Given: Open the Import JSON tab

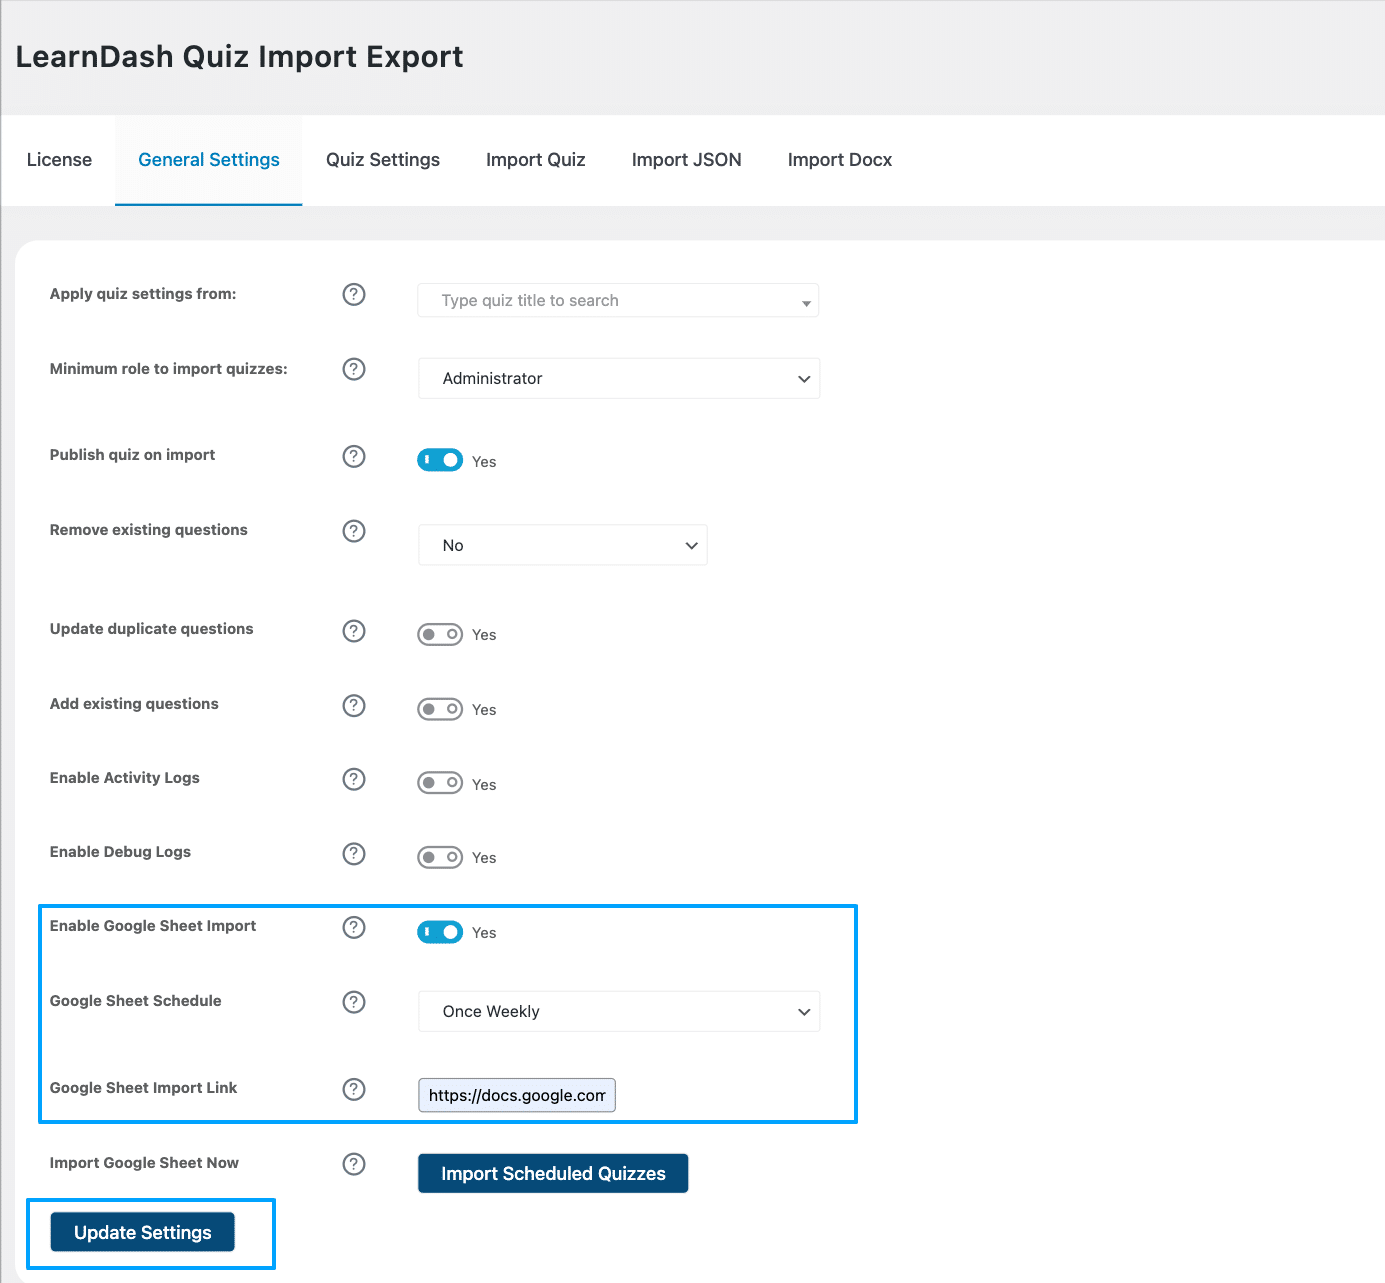Looking at the screenshot, I should (687, 160).
